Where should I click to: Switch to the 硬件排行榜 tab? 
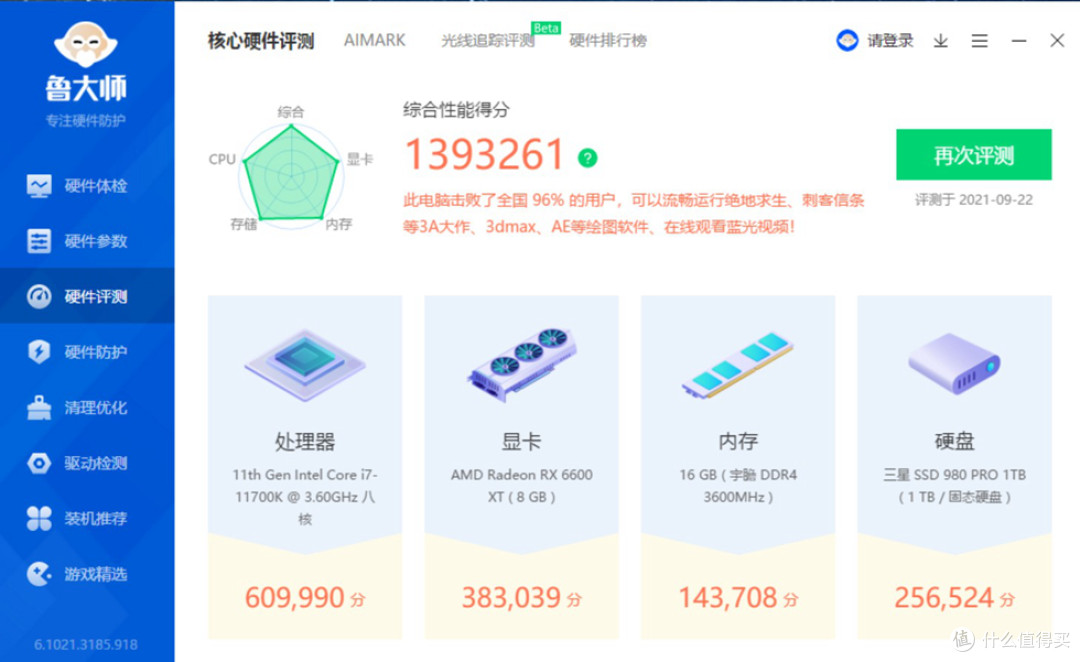coord(608,41)
